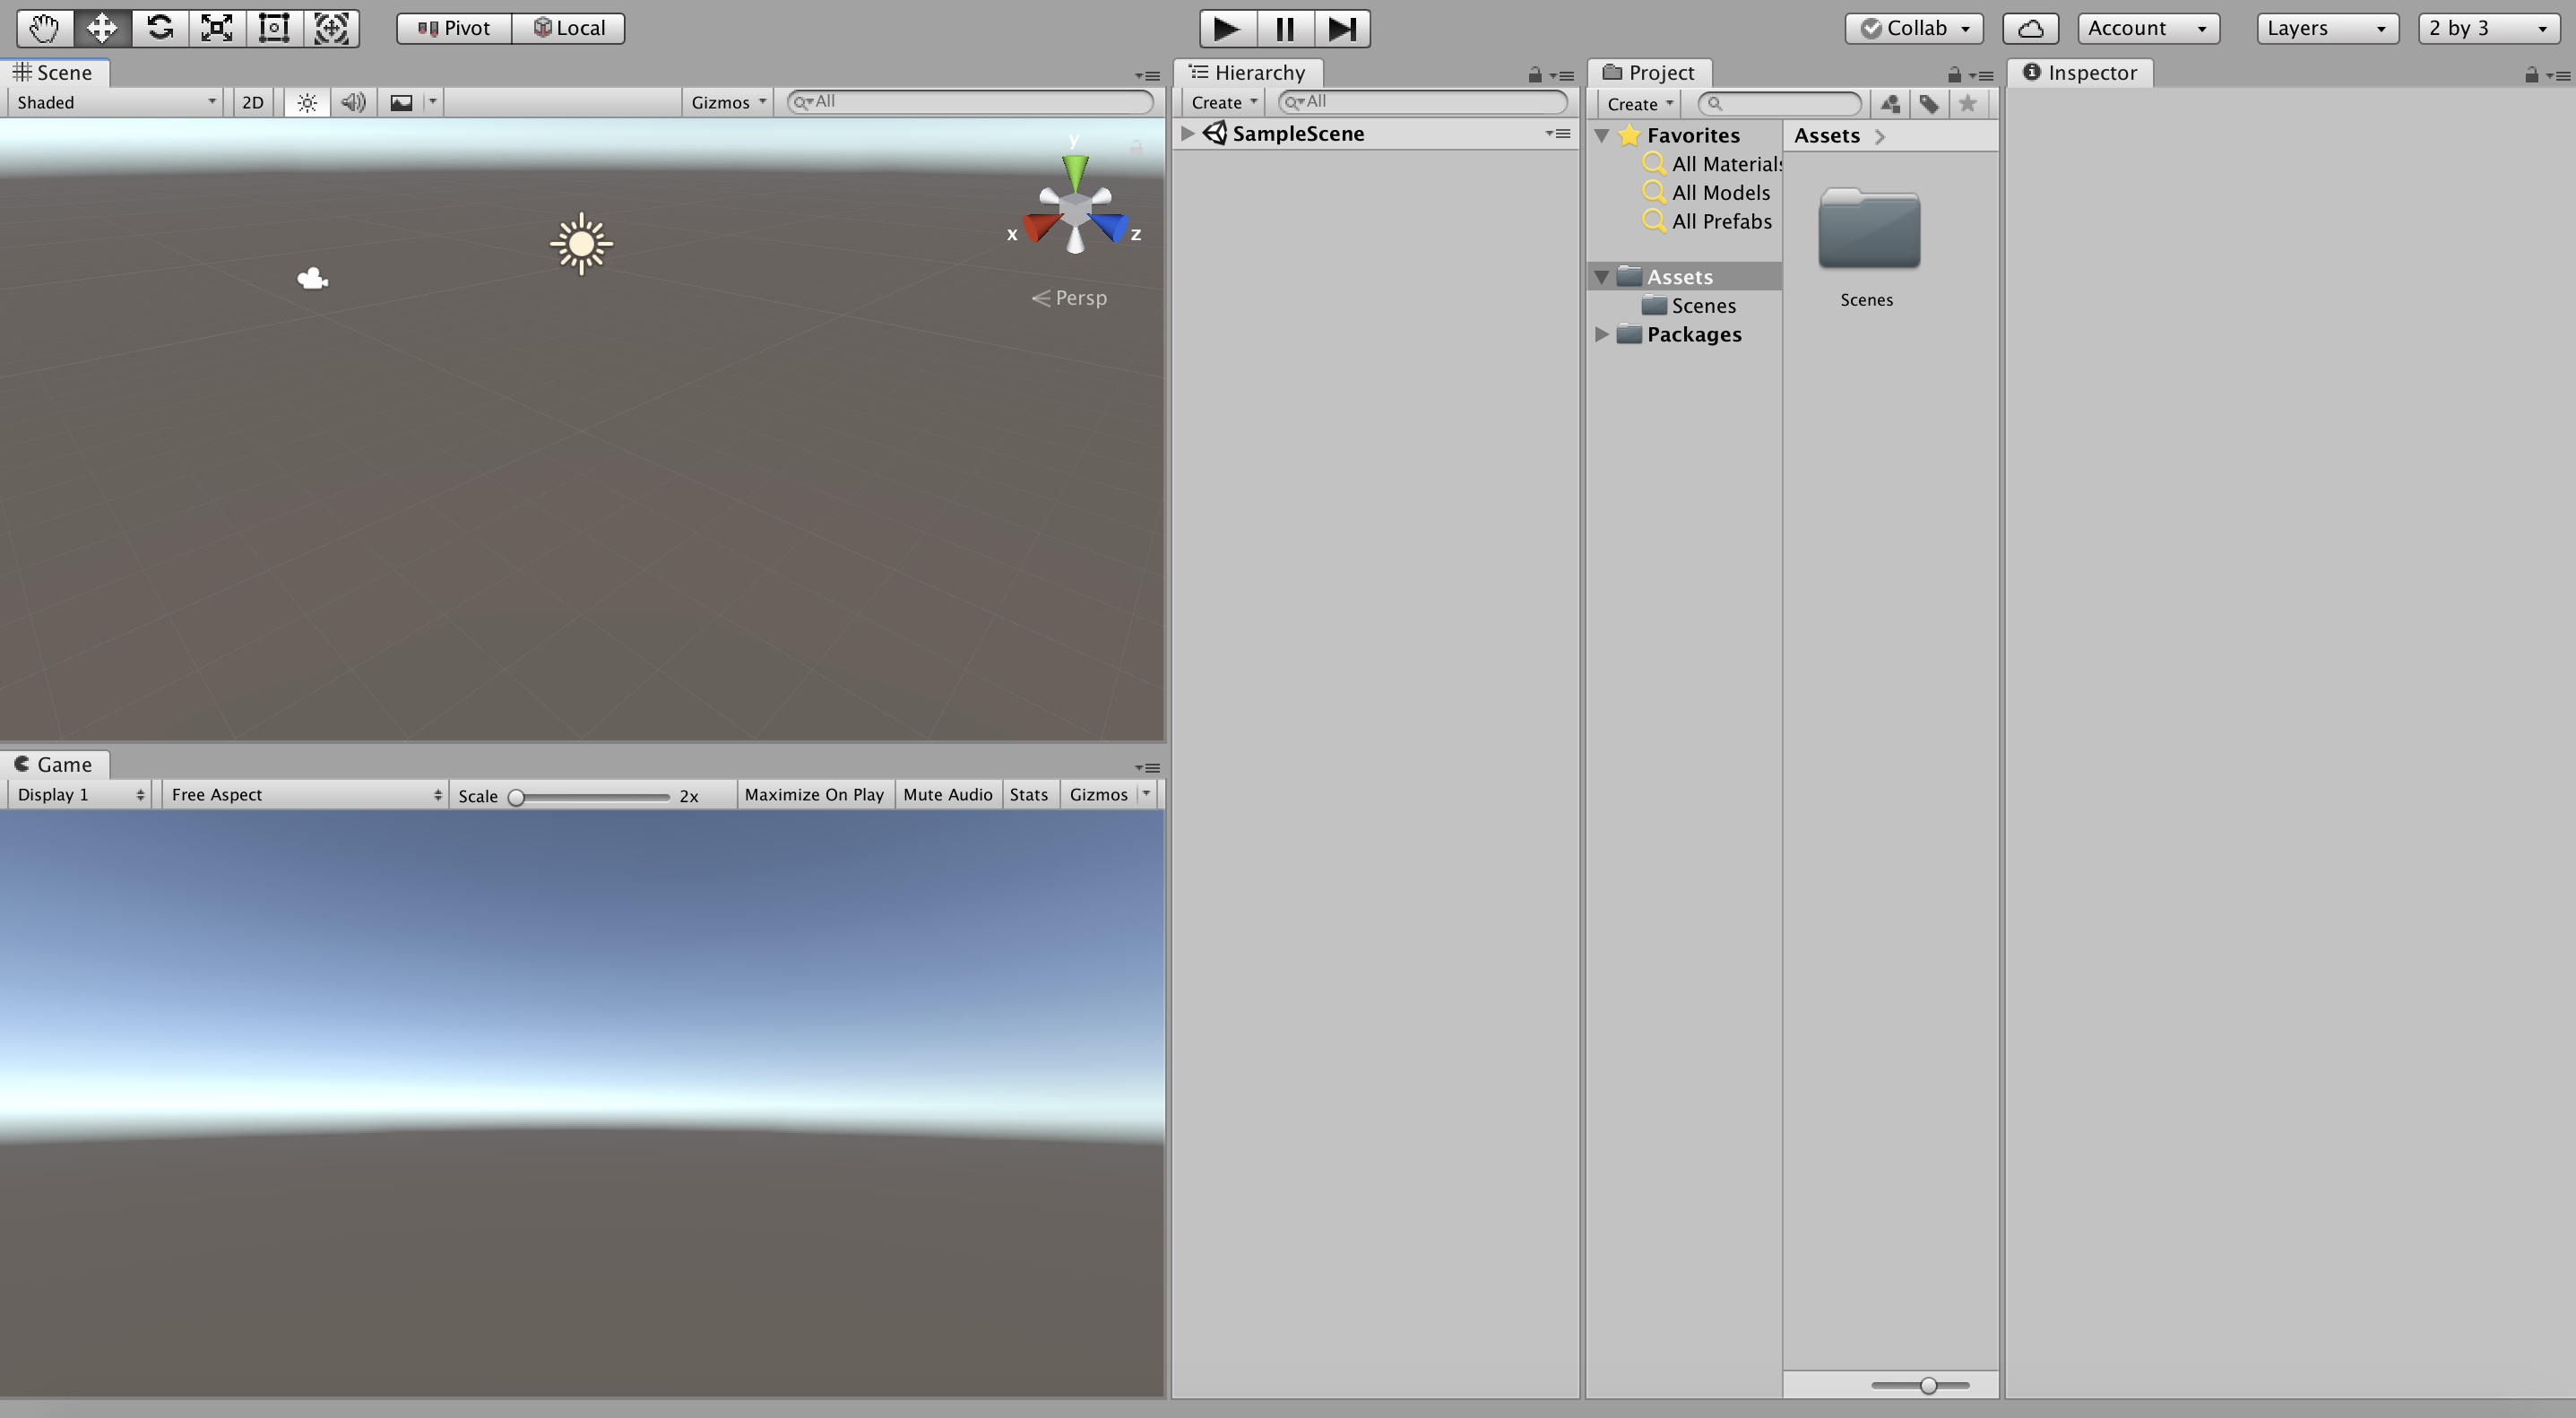Screen dimensions: 2576x1418
Task: Click the Stats button in Game view
Action: coord(1028,795)
